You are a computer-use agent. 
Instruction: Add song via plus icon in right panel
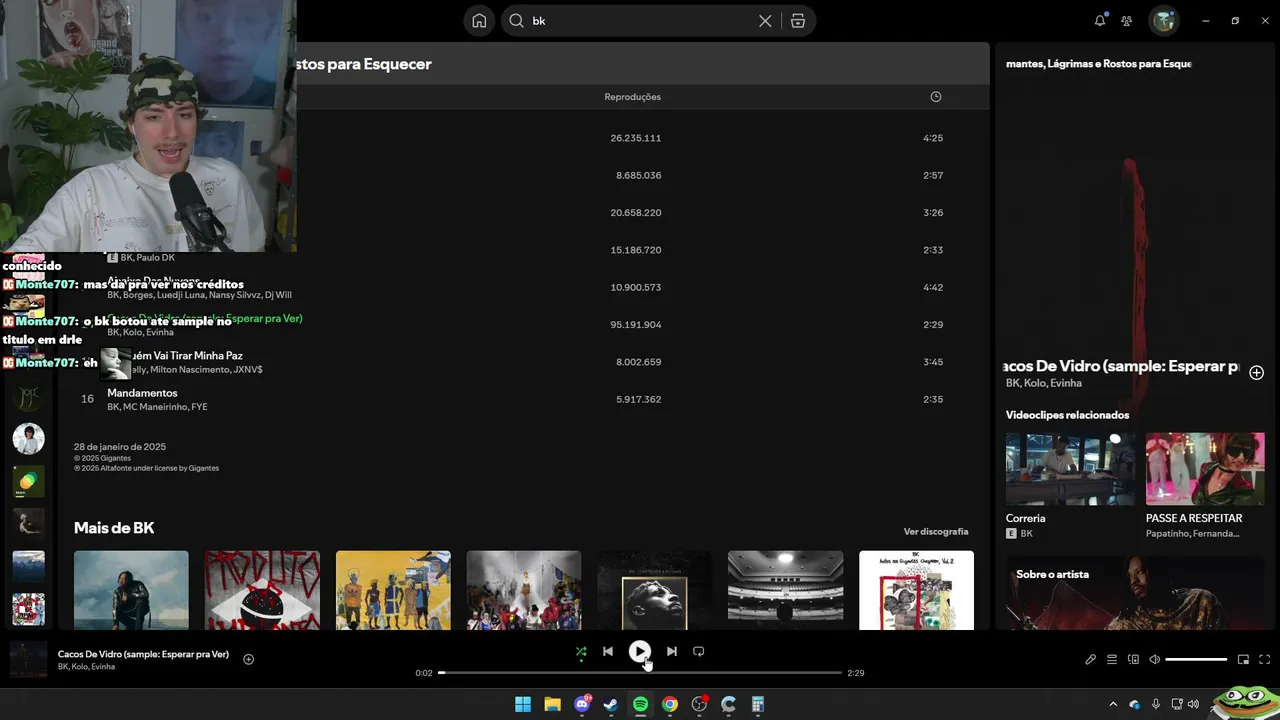(x=1257, y=372)
